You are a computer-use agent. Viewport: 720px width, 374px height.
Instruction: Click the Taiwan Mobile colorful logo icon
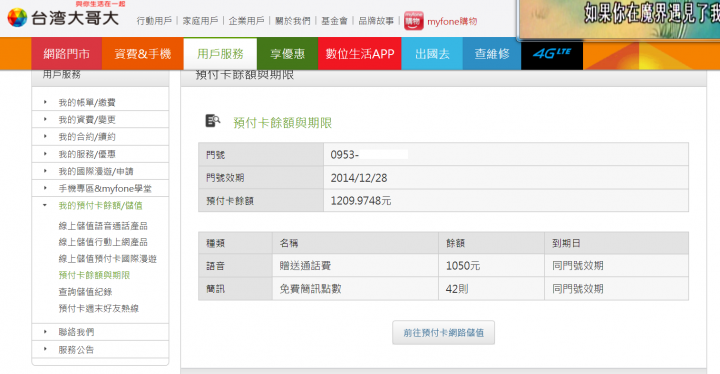[x=17, y=17]
